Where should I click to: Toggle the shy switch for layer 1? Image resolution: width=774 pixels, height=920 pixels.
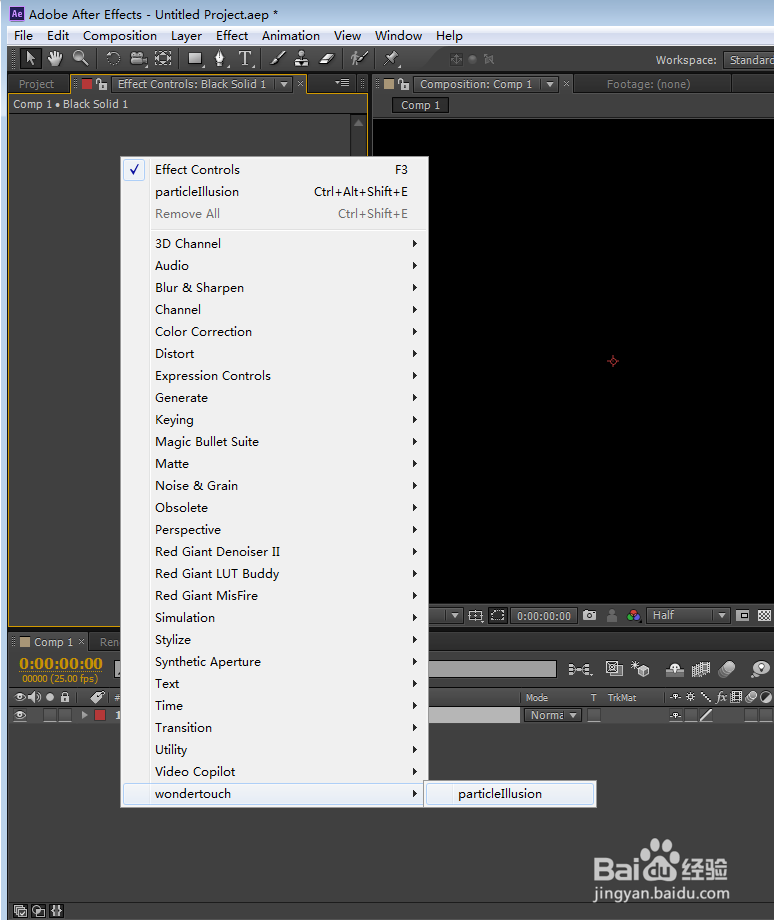[675, 715]
